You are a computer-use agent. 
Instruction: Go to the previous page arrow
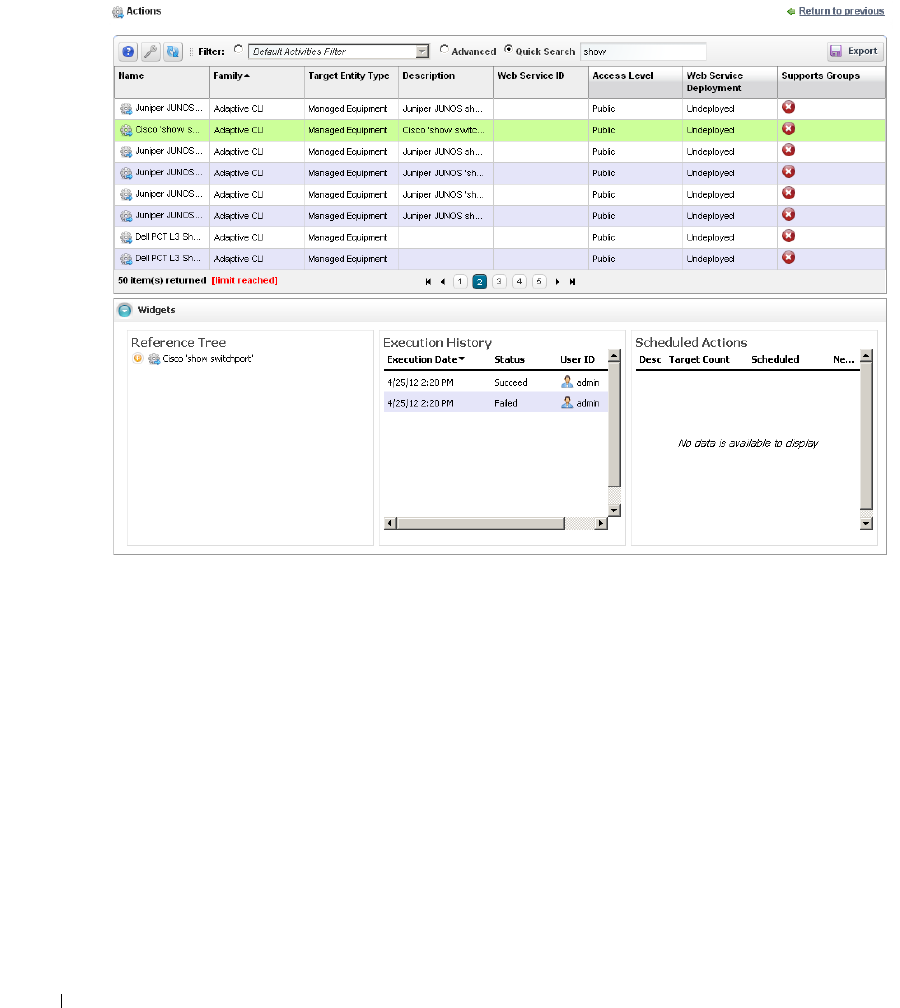(442, 282)
